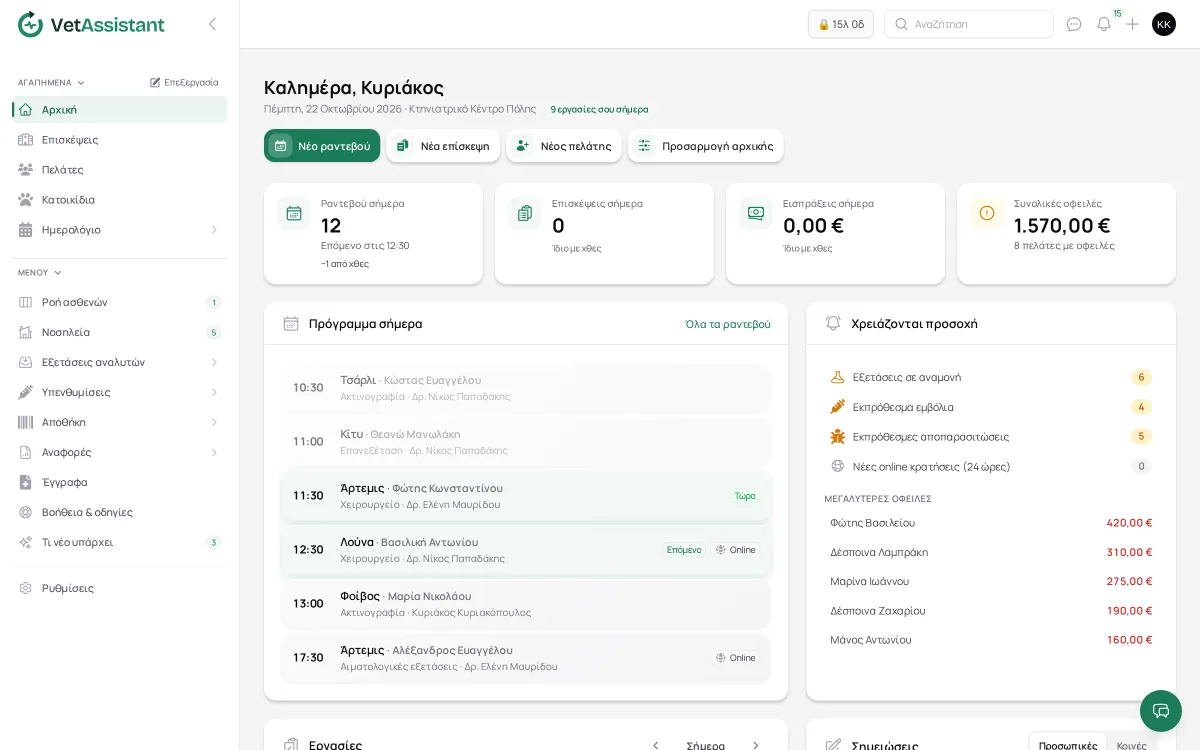Expand the Αποθήκη submenu arrow
1200x750 pixels.
tap(214, 422)
